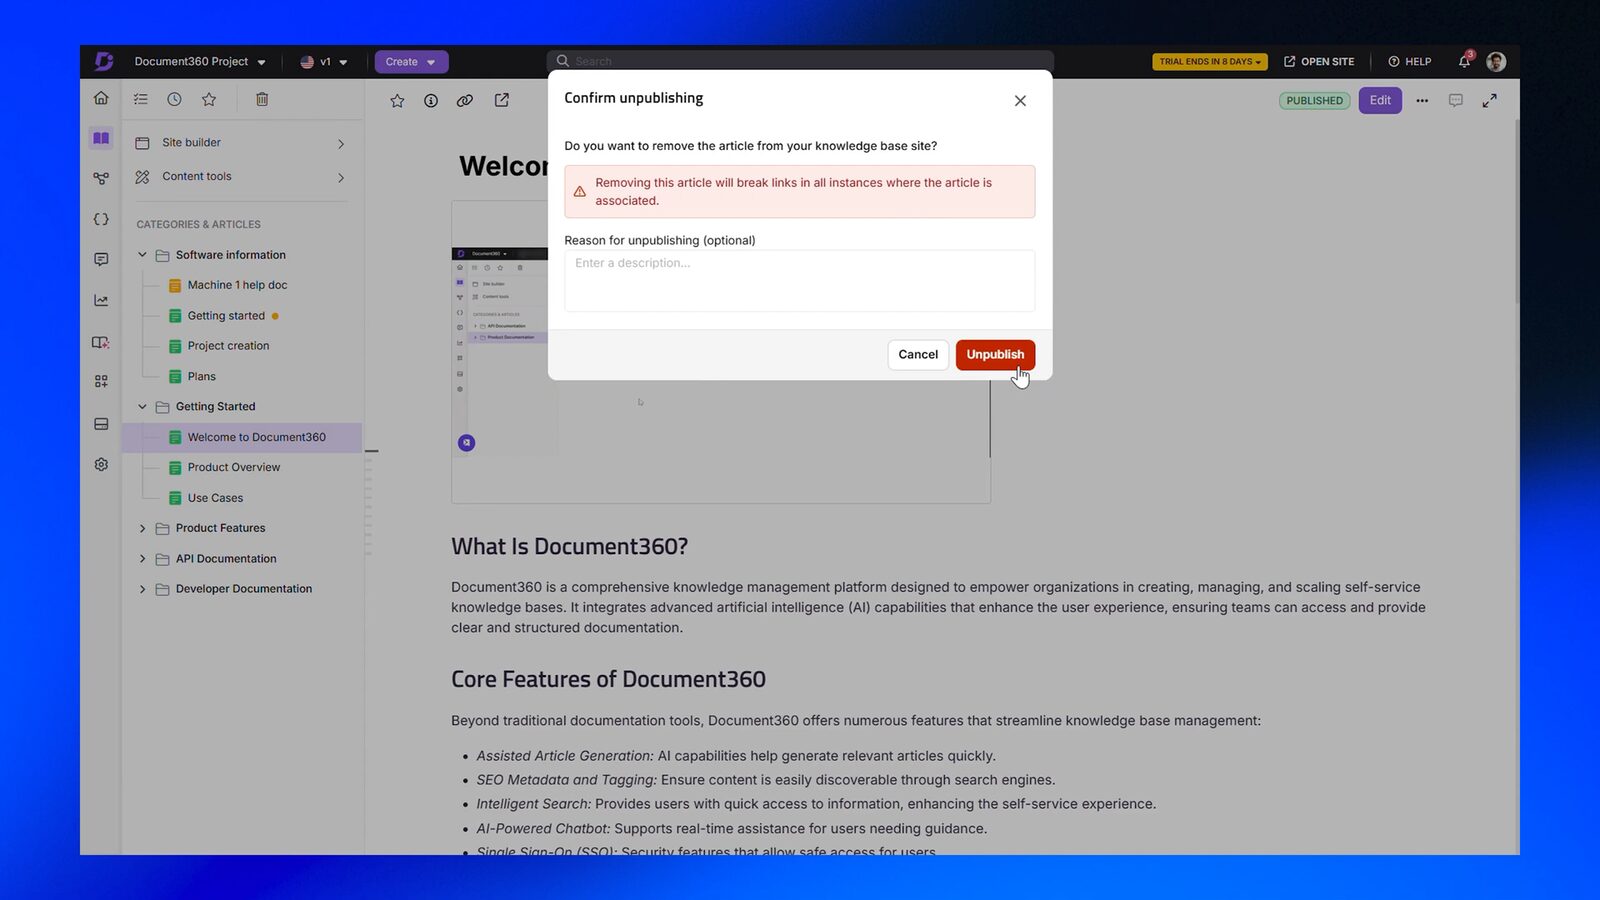
Task: Open the feedback comment sidebar icon
Action: pos(101,259)
